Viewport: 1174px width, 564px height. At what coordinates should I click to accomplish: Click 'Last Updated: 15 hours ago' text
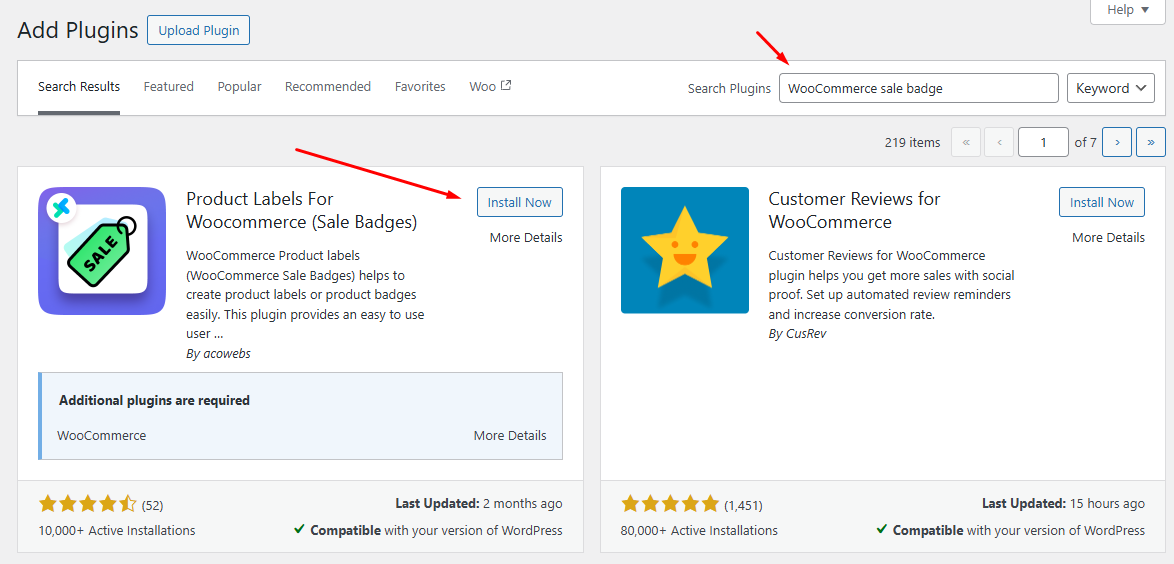tap(1063, 503)
